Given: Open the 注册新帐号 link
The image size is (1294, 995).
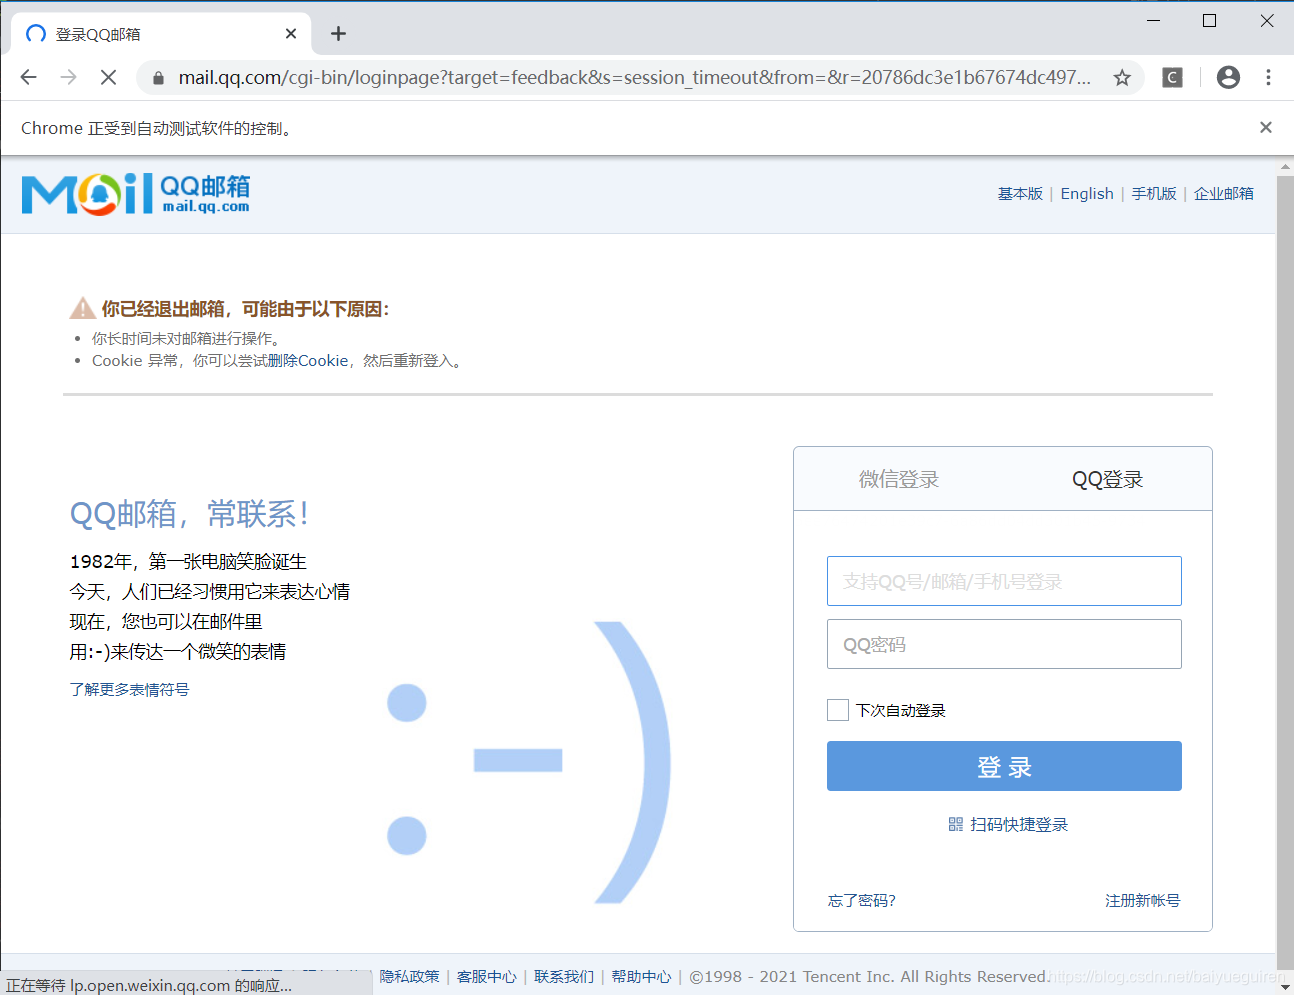Looking at the screenshot, I should (1142, 900).
